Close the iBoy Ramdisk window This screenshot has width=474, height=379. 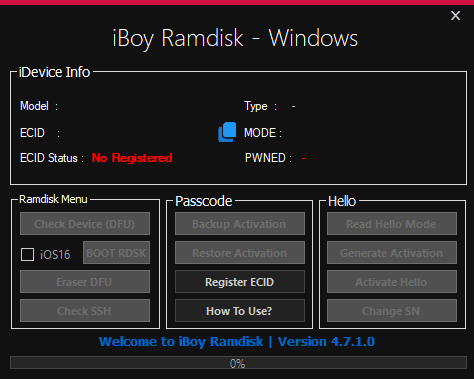click(455, 16)
